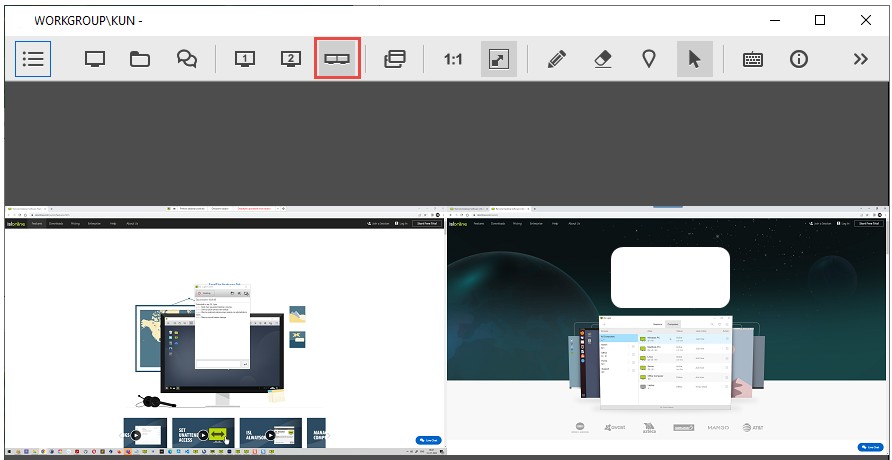Select the desktop sharing monitor icon

pos(94,59)
